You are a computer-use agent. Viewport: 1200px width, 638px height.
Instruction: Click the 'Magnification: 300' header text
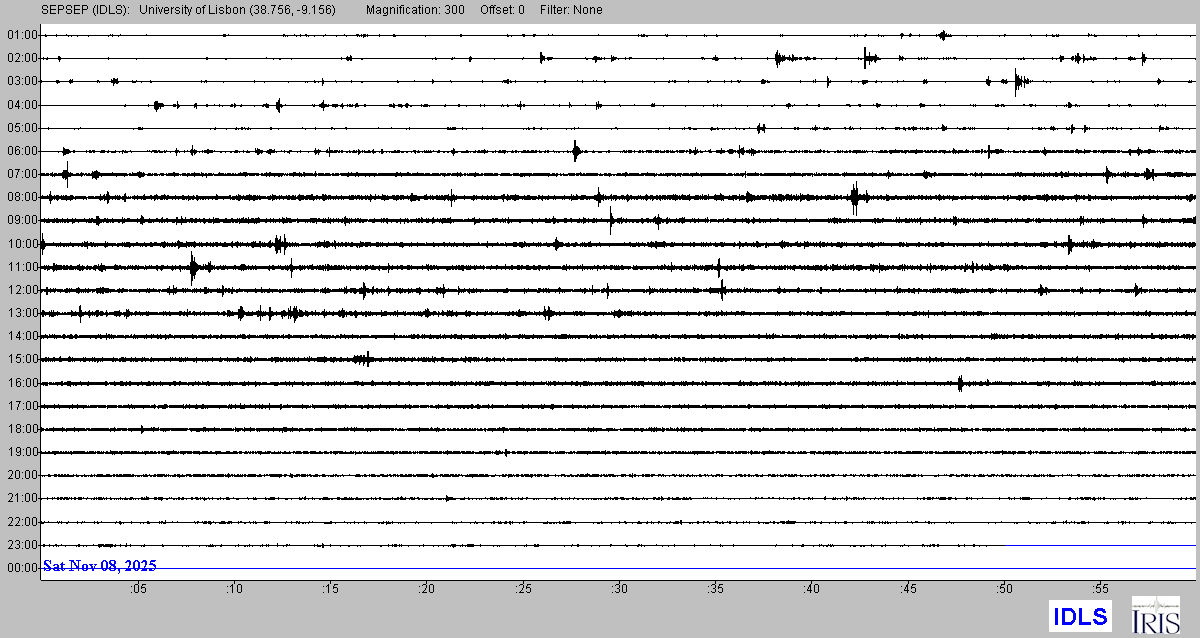click(x=416, y=10)
